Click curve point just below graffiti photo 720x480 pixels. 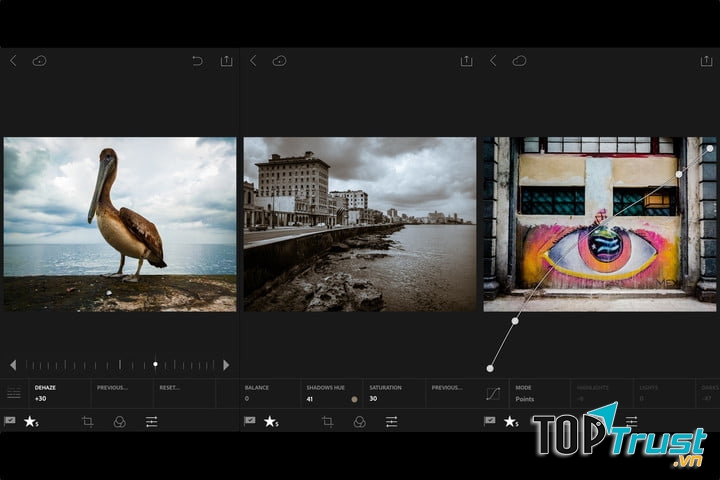515,321
